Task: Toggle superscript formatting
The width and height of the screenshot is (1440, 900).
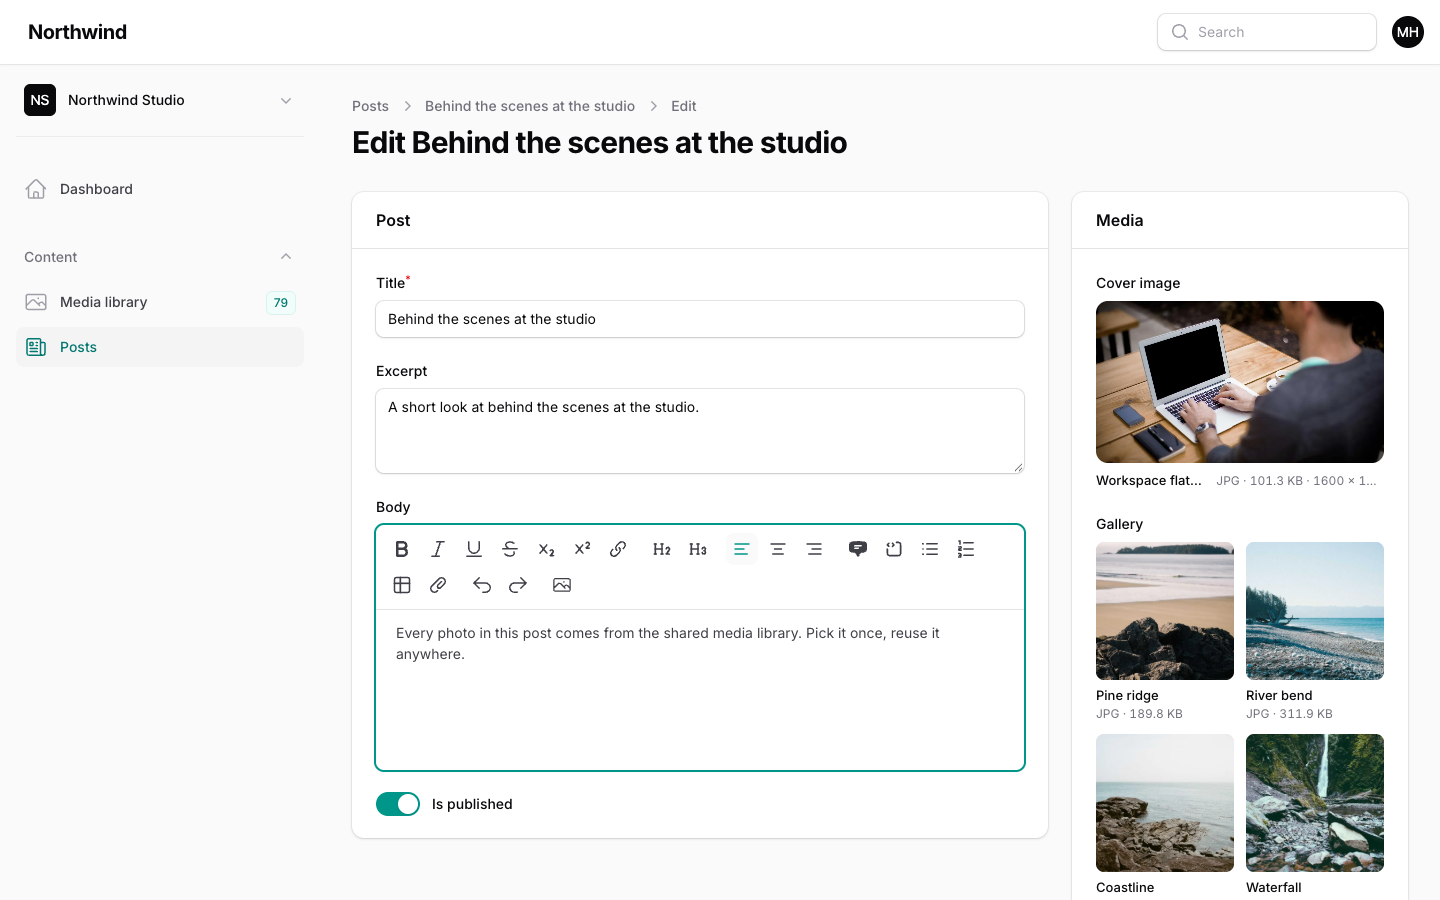Action: (x=582, y=549)
